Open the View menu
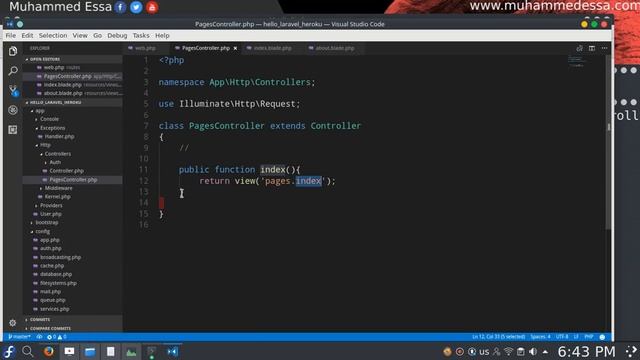 pyautogui.click(x=80, y=36)
